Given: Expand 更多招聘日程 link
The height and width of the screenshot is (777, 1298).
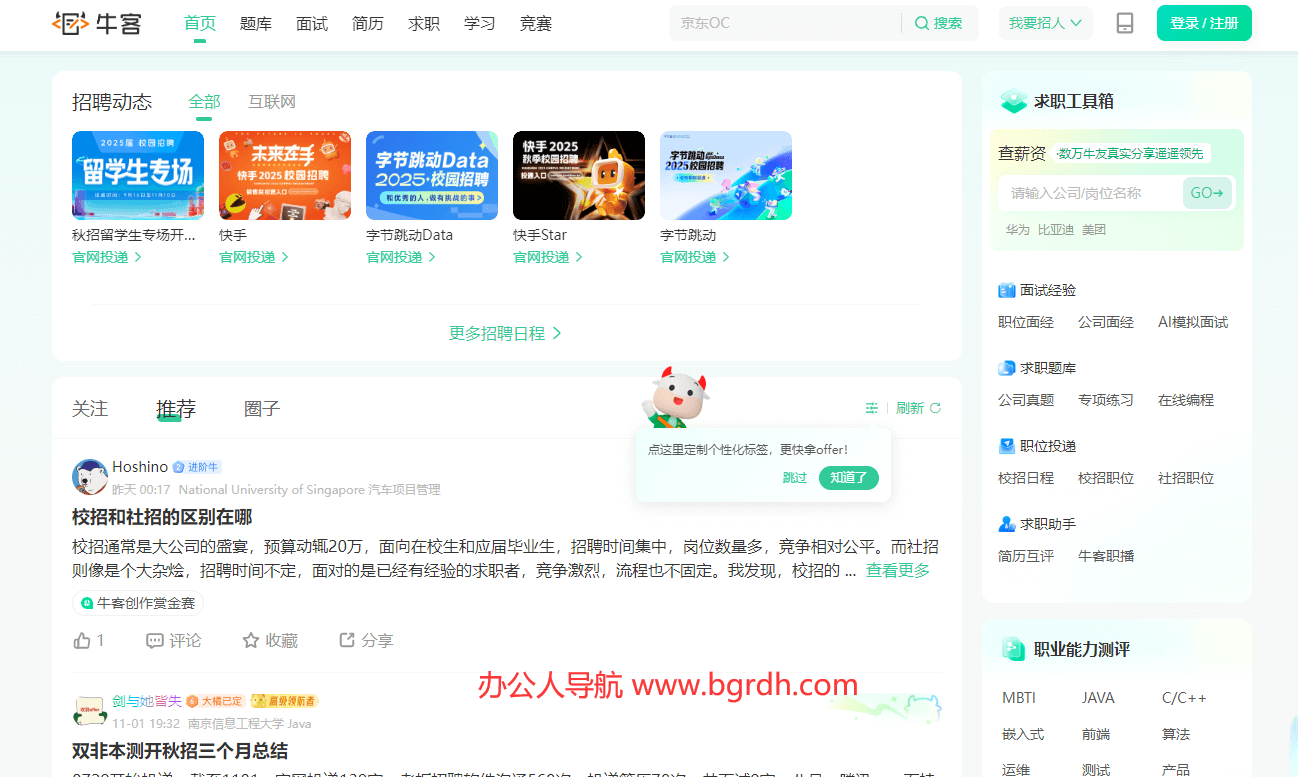Looking at the screenshot, I should [x=505, y=333].
